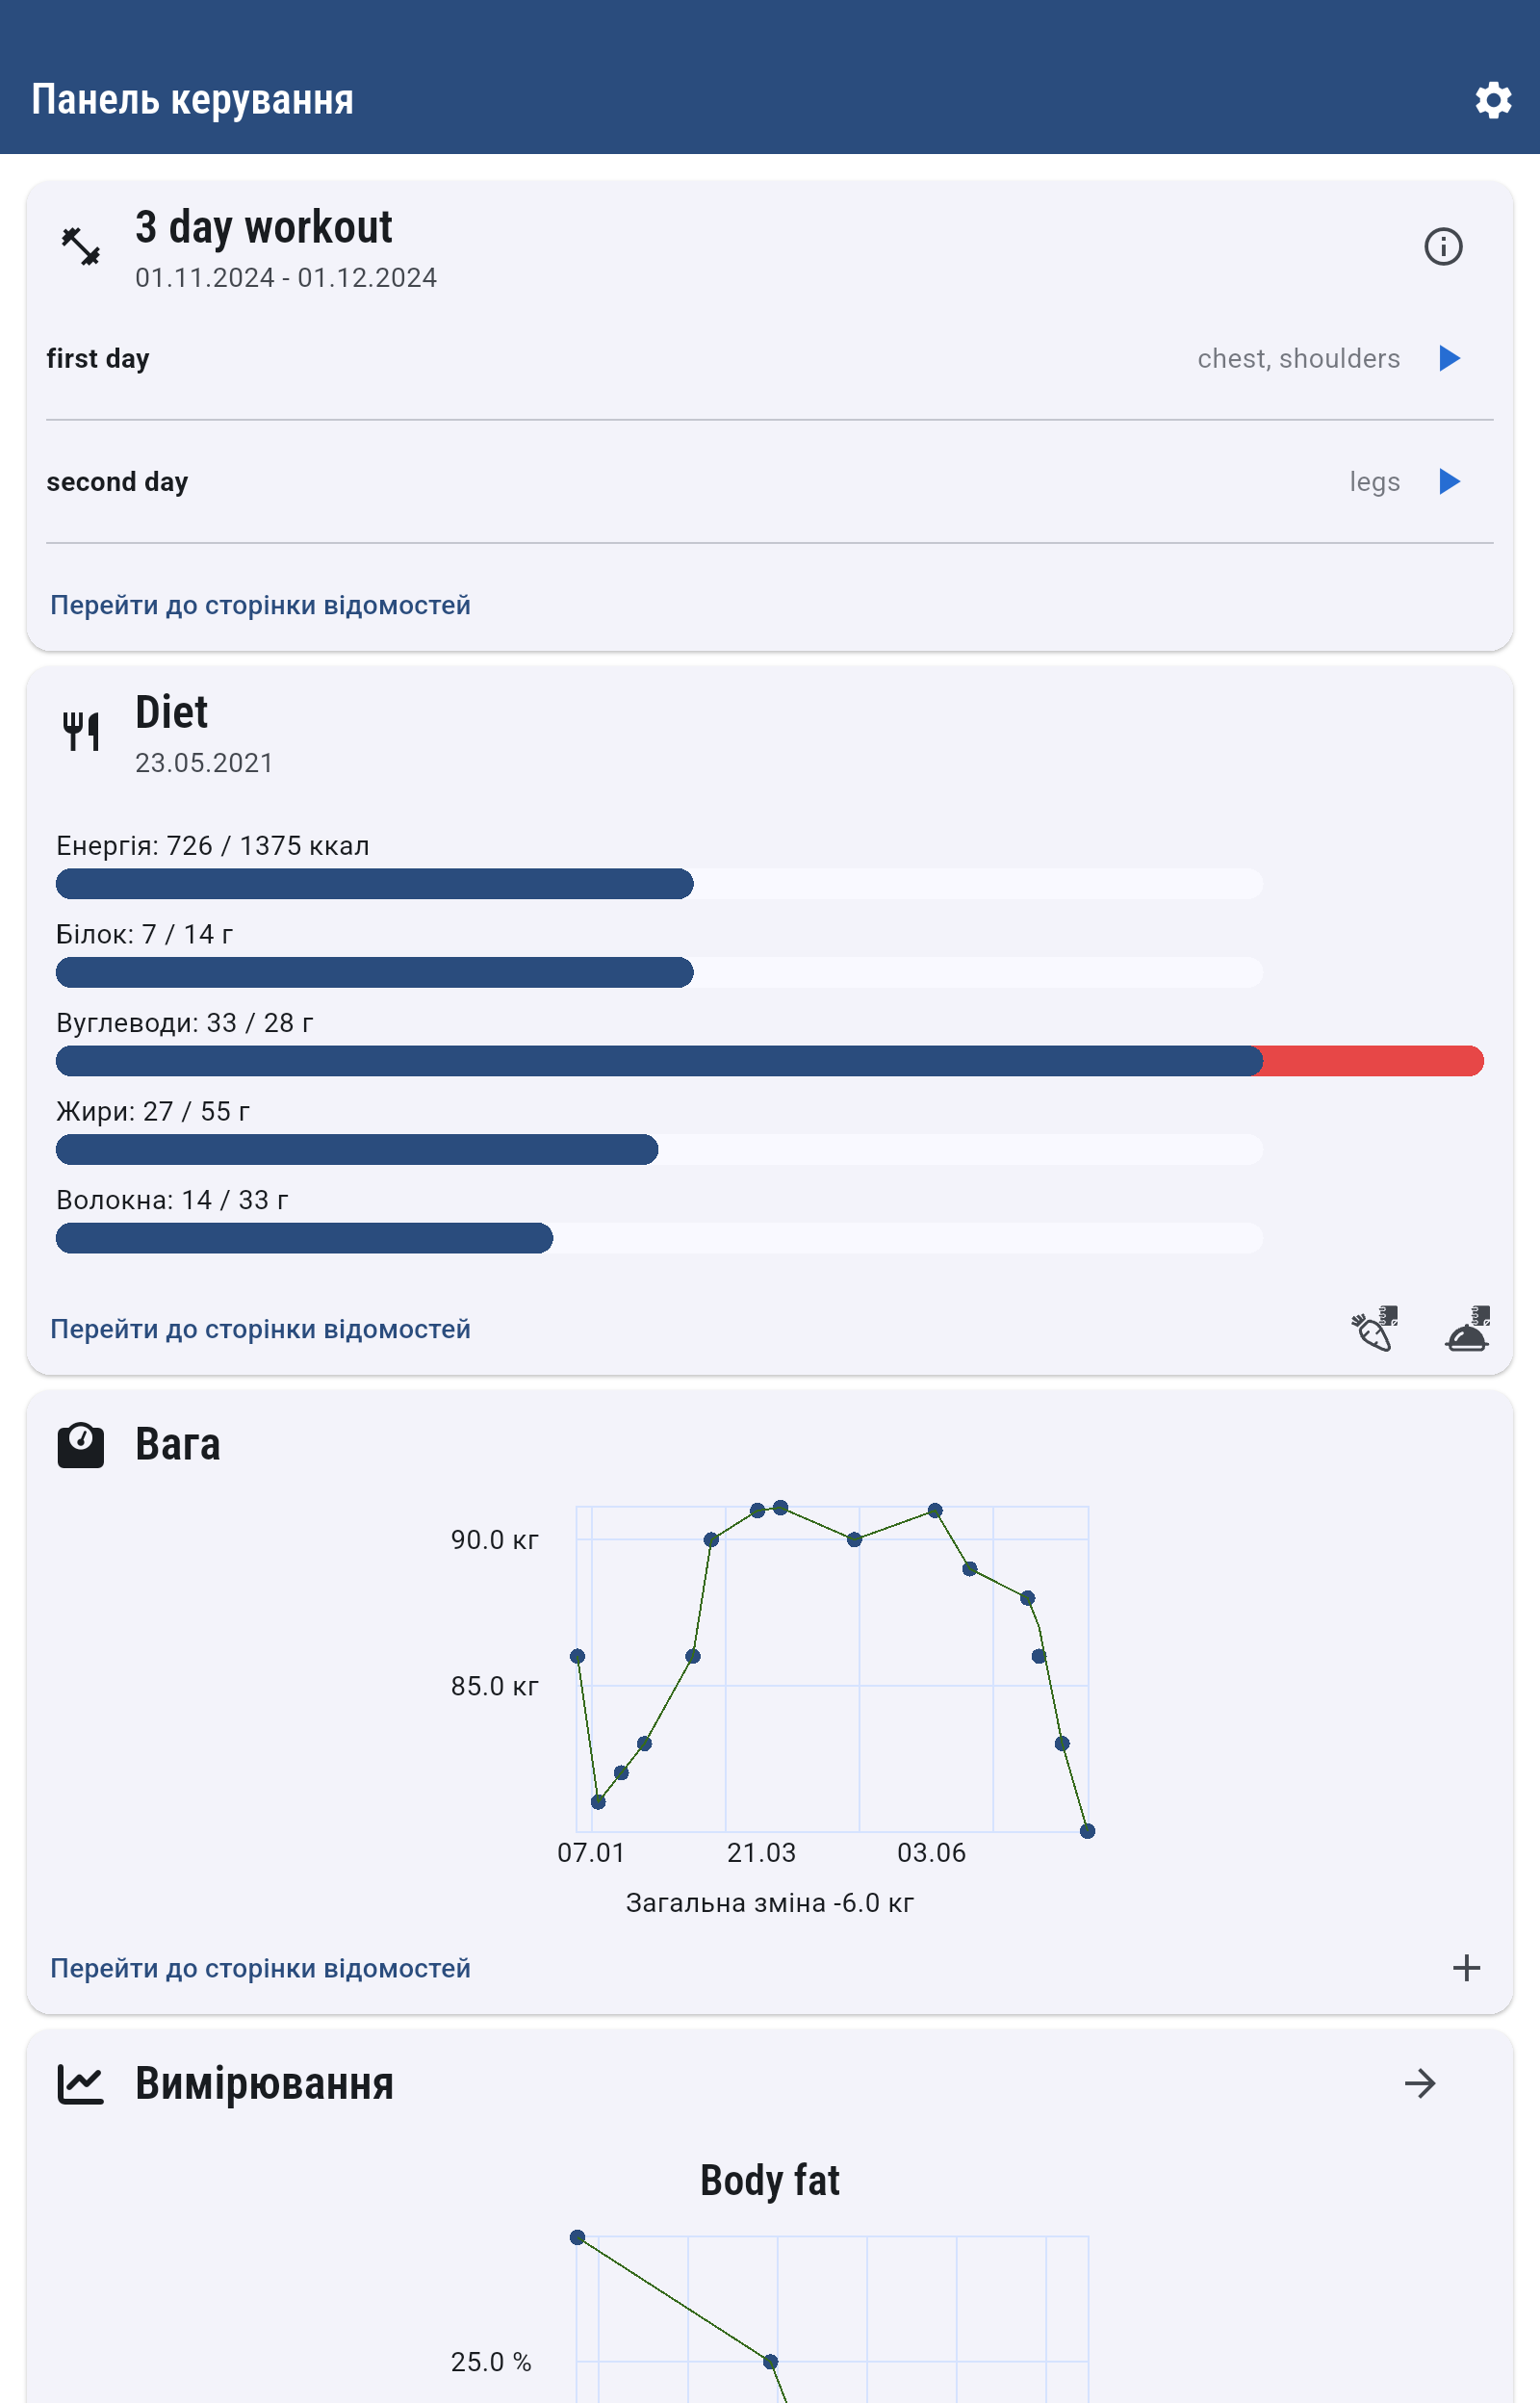
Task: Click the Енергія: 726 / 1375 ккал label
Action: pos(213,846)
